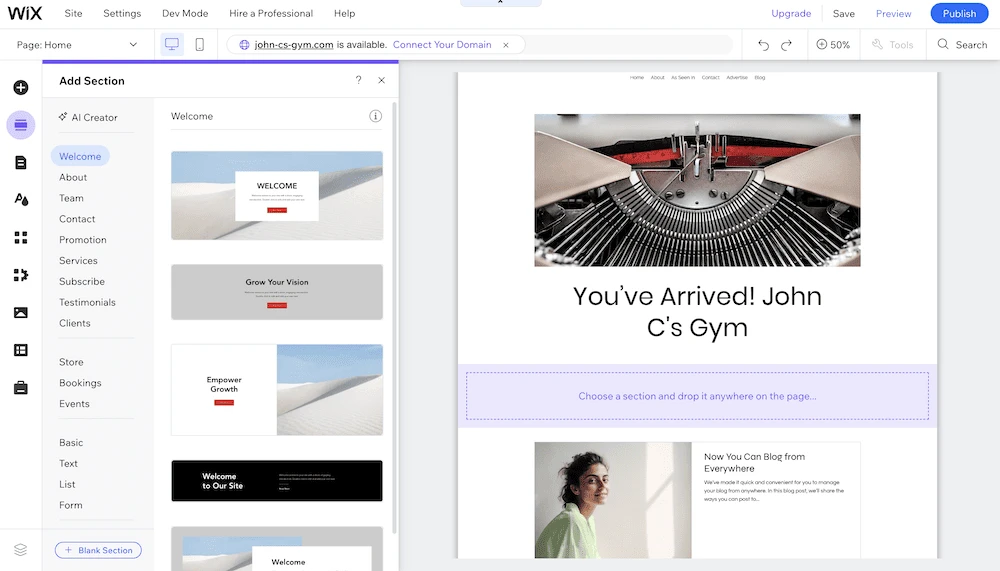The height and width of the screenshot is (571, 1000).
Task: Switch to desktop view
Action: 172,44
